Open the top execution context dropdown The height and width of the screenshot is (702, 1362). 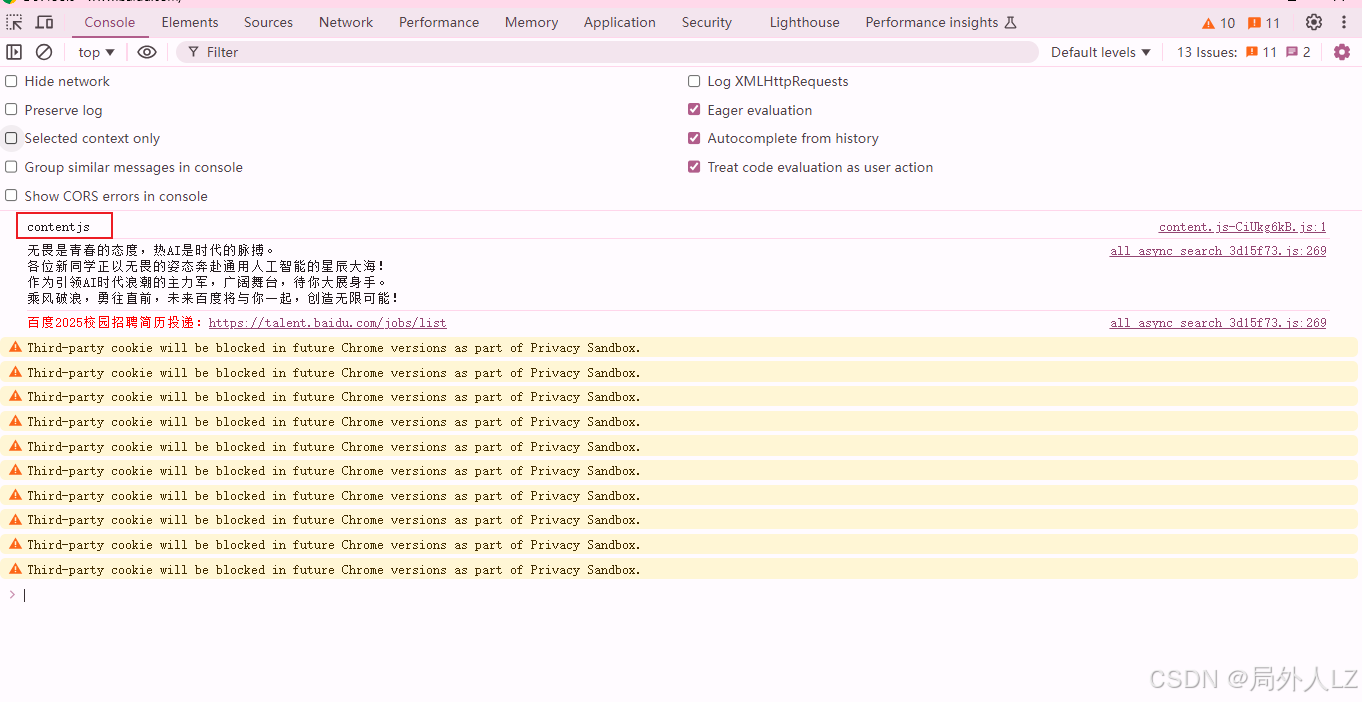coord(95,51)
